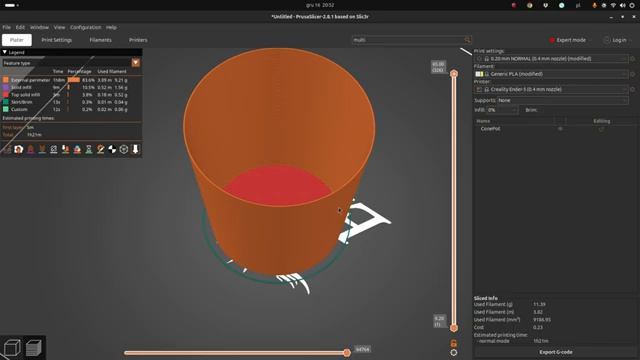640x360 pixels.
Task: Switch to the Printers tab
Action: point(138,40)
